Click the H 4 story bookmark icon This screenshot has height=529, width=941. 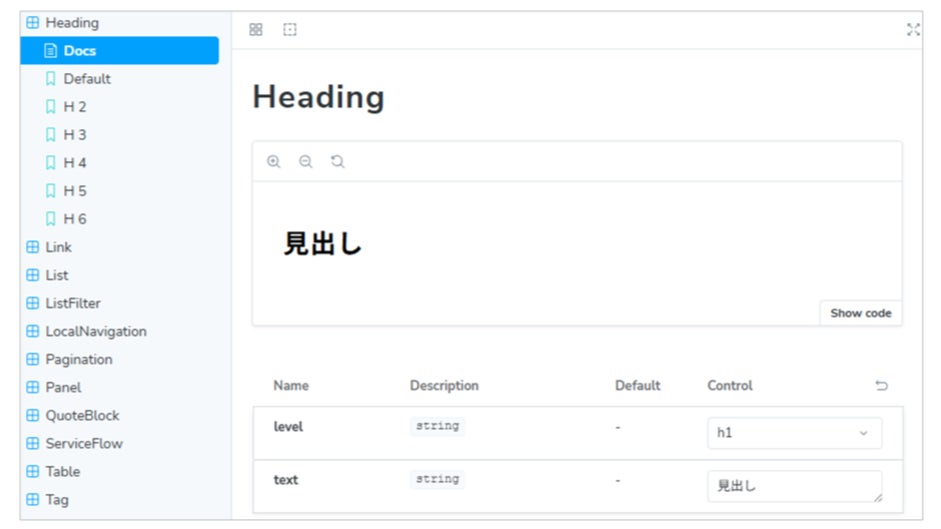[x=51, y=163]
